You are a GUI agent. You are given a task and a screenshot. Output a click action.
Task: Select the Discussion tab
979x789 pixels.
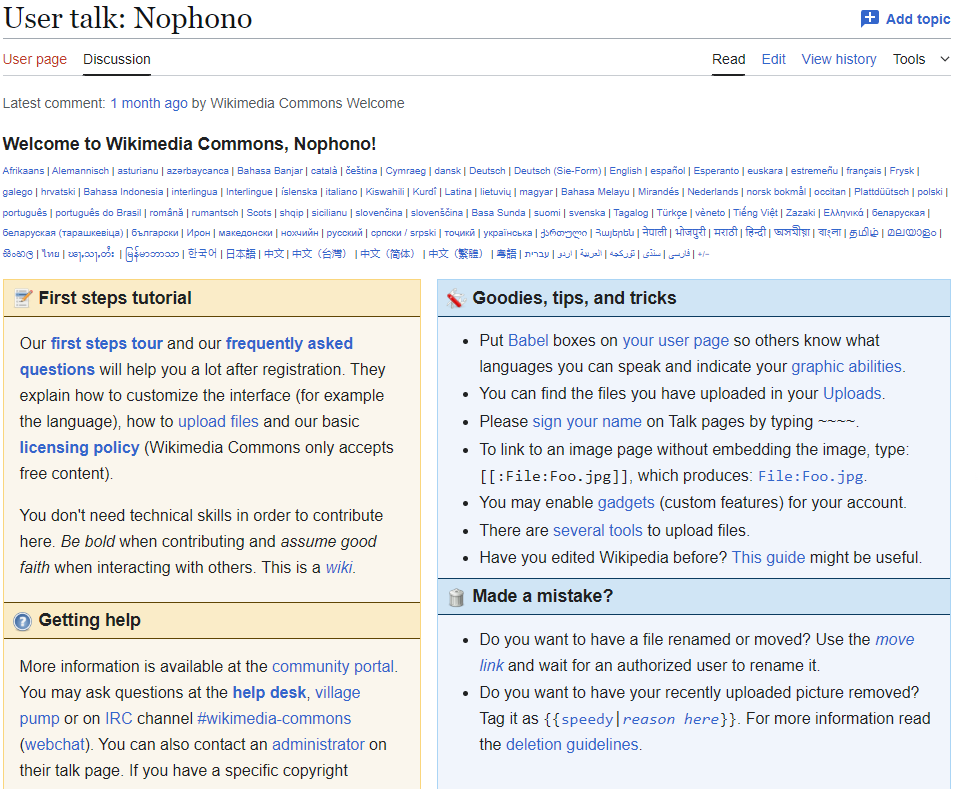(x=117, y=59)
